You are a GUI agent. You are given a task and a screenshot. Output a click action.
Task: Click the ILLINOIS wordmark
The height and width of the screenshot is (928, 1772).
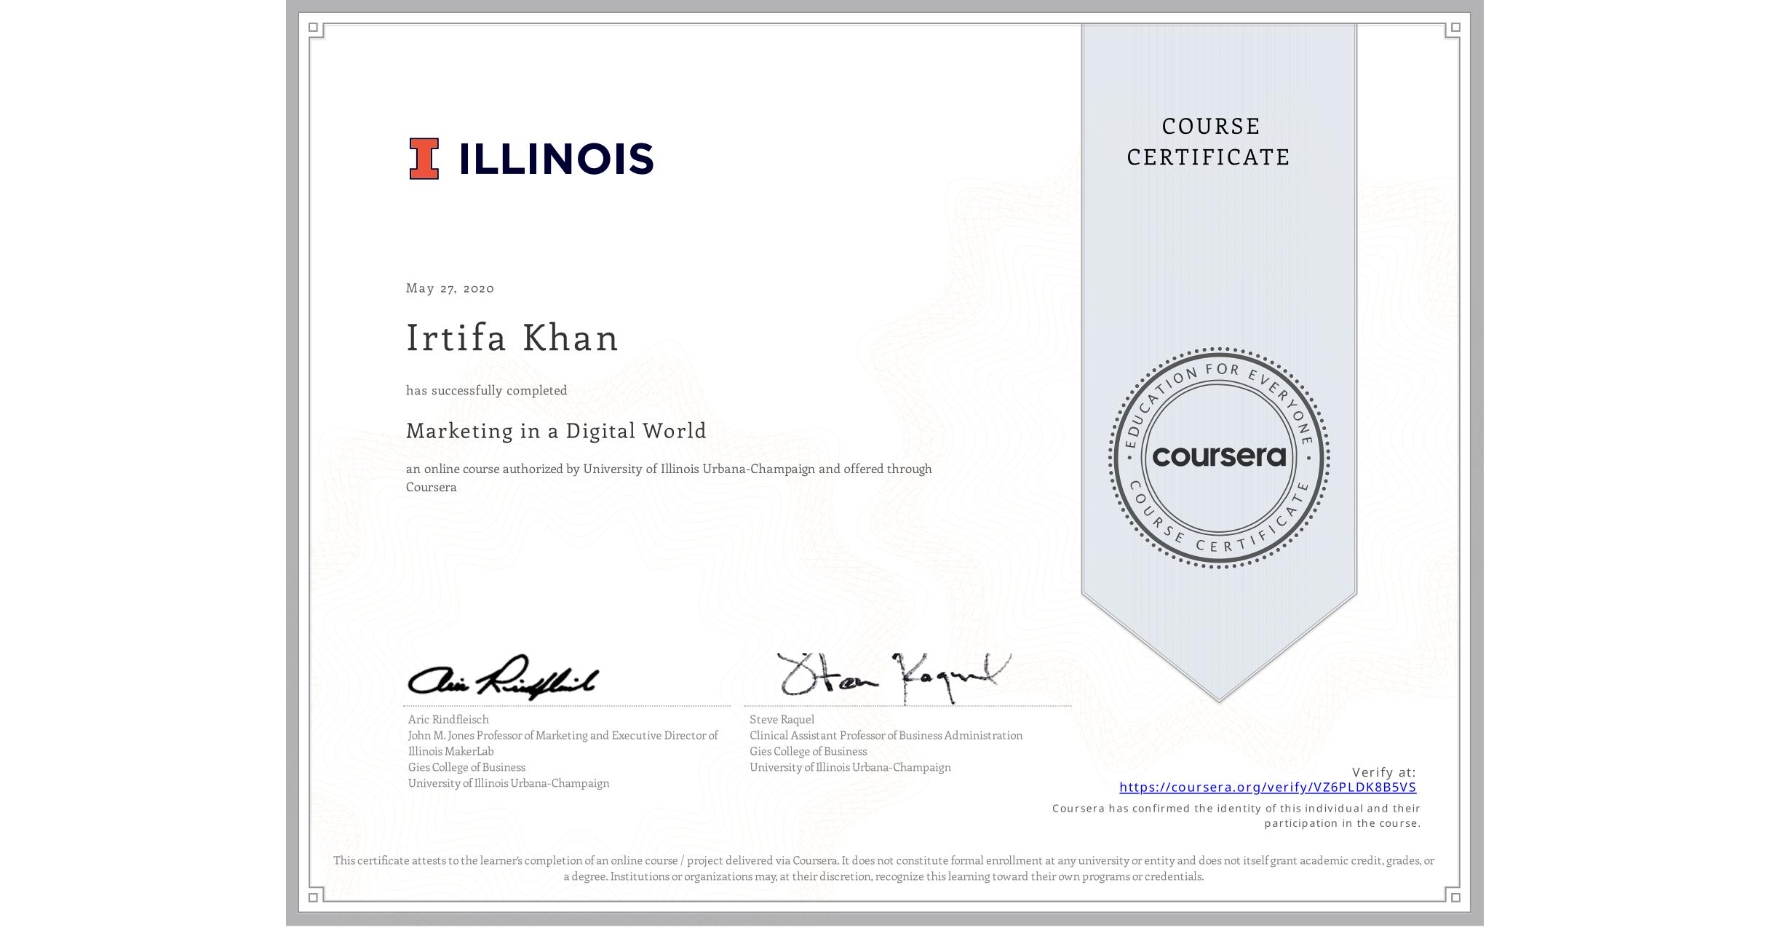point(556,159)
